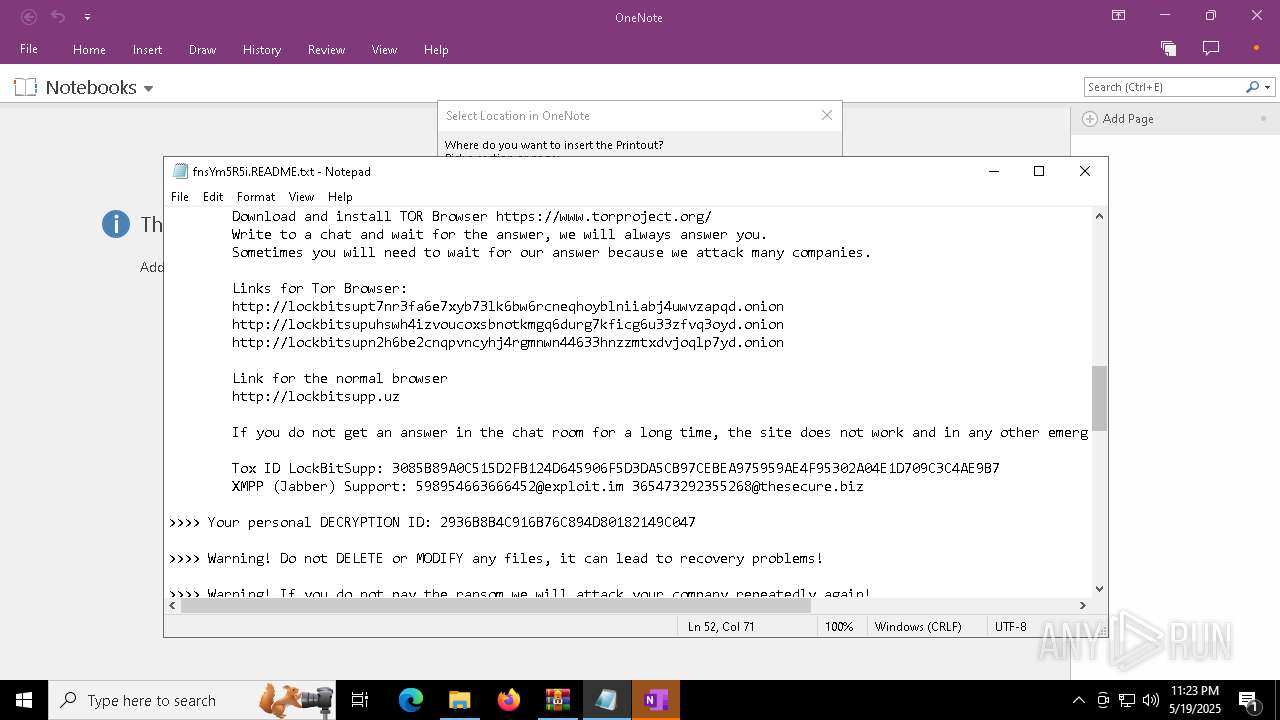The image size is (1280, 720).
Task: Open the notification center icon
Action: (1248, 700)
